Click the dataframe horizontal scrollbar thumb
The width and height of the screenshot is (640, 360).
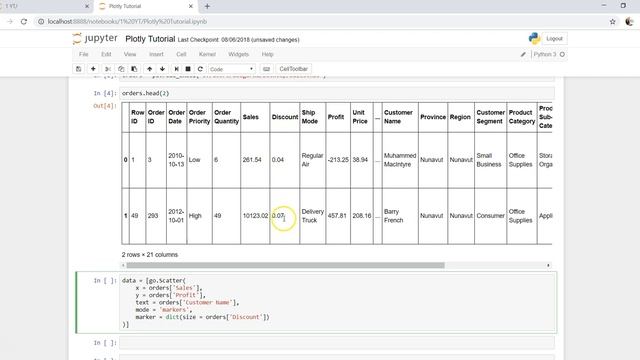285,265
